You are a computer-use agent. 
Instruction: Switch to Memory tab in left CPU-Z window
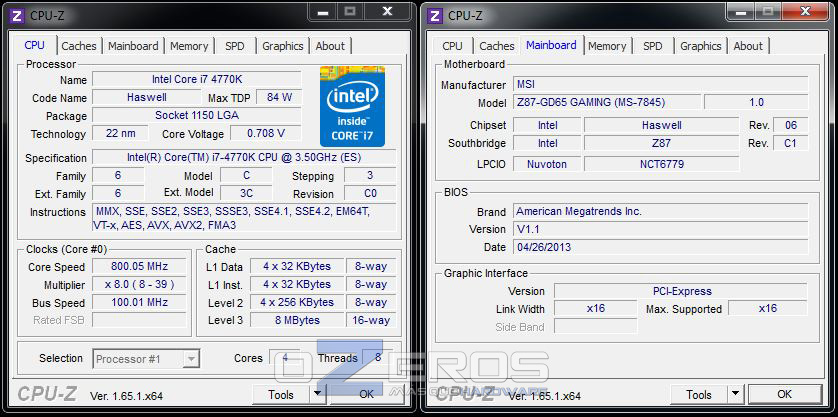pos(189,46)
